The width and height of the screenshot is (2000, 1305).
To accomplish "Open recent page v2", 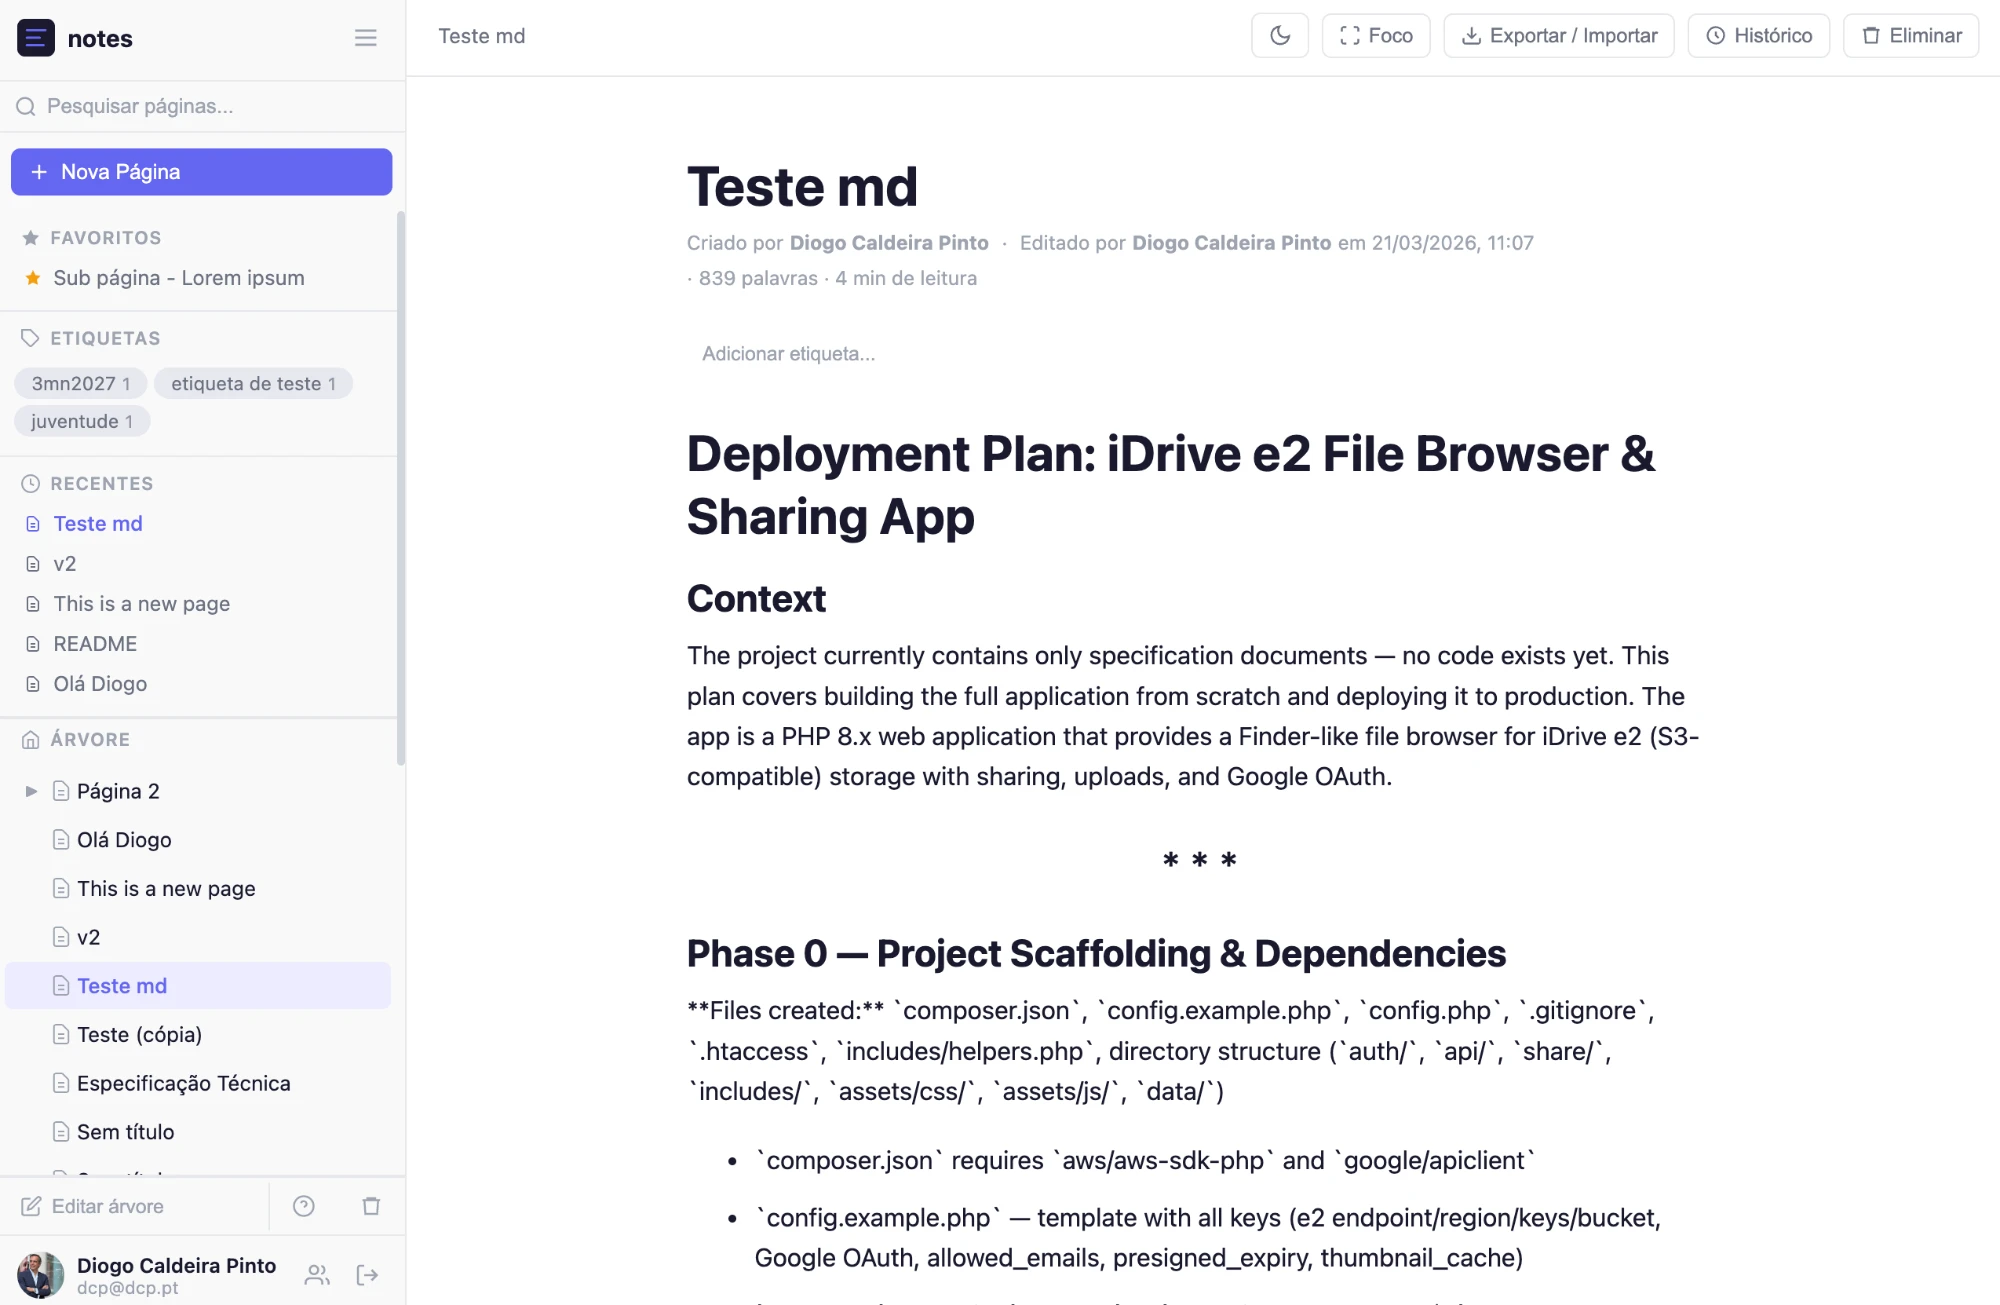I will point(64,564).
